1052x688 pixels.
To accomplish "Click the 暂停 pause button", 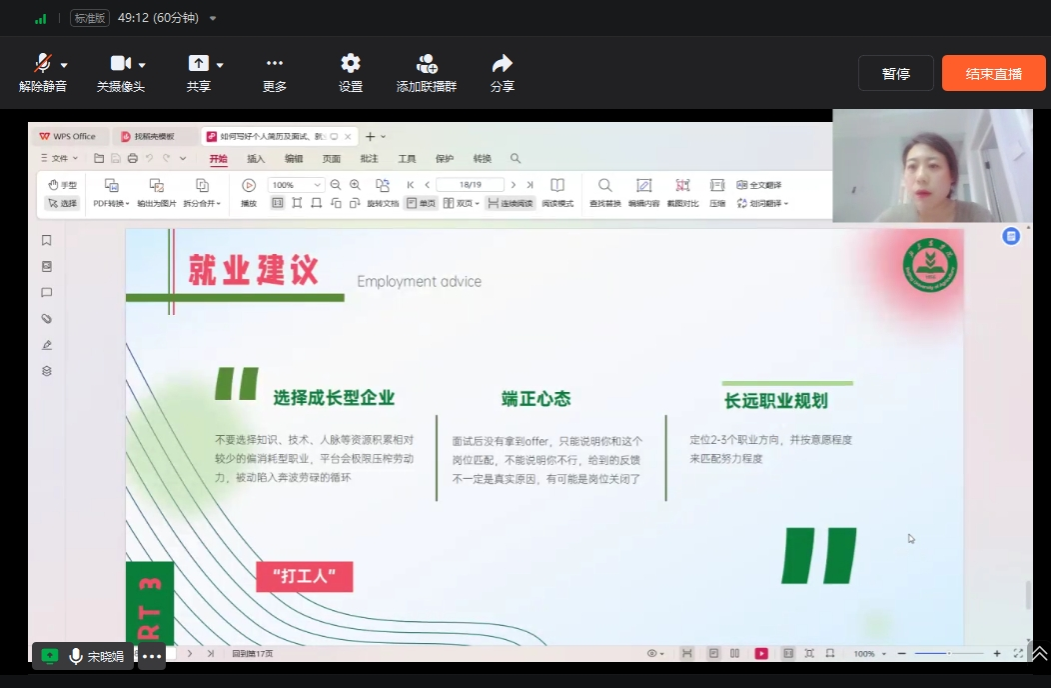I will (895, 74).
